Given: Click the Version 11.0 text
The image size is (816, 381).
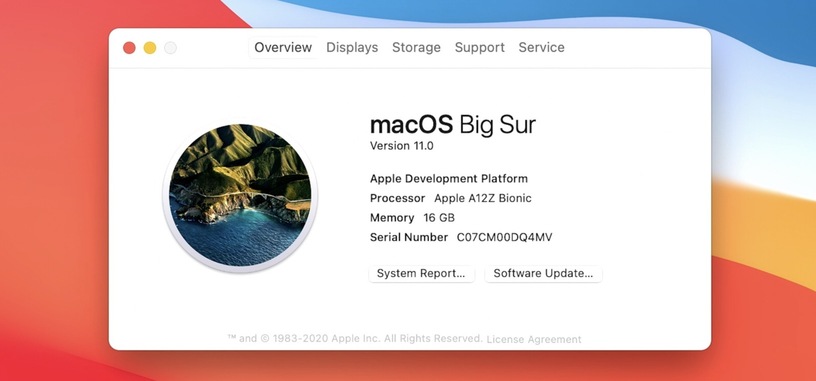Looking at the screenshot, I should click(401, 146).
